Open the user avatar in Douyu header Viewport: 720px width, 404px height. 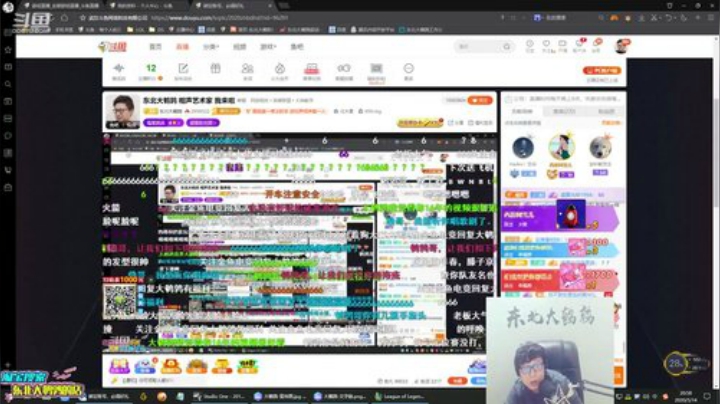tap(621, 46)
